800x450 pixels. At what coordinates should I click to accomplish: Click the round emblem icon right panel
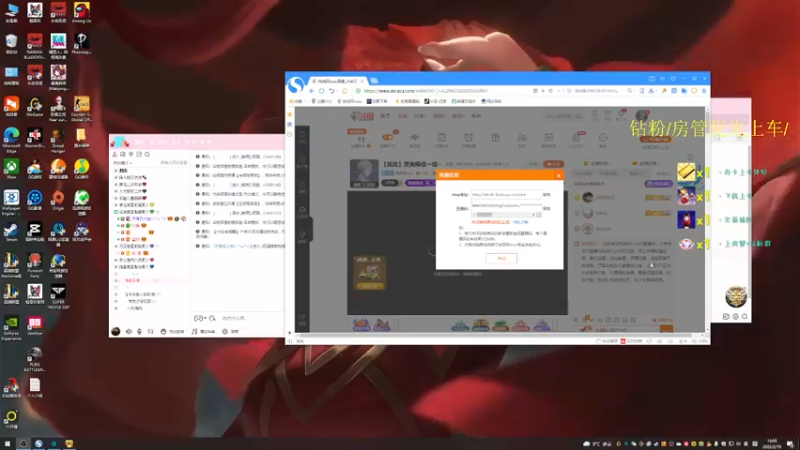(x=735, y=296)
